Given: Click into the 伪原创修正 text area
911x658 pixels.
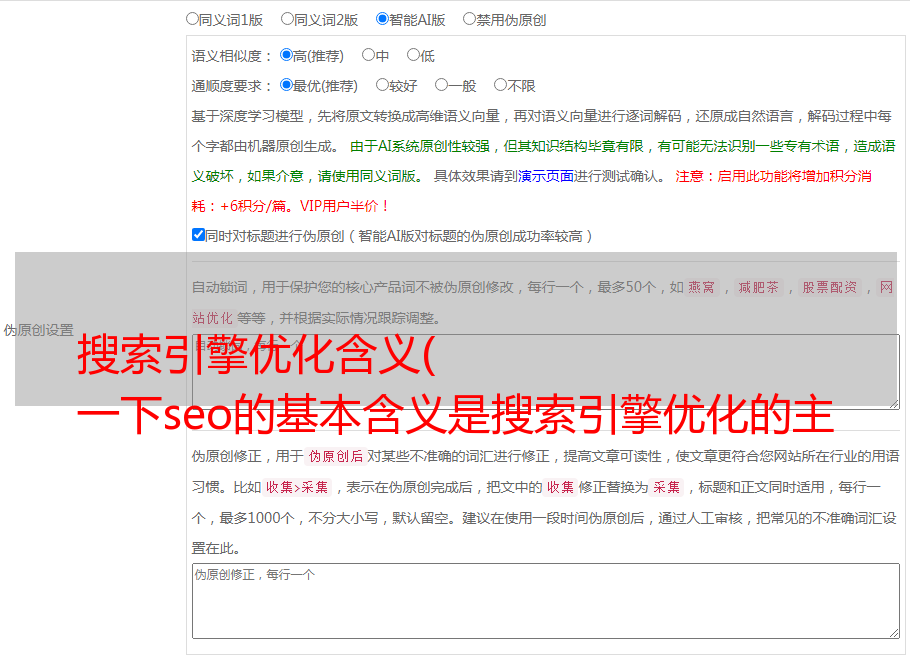Looking at the screenshot, I should [x=546, y=601].
